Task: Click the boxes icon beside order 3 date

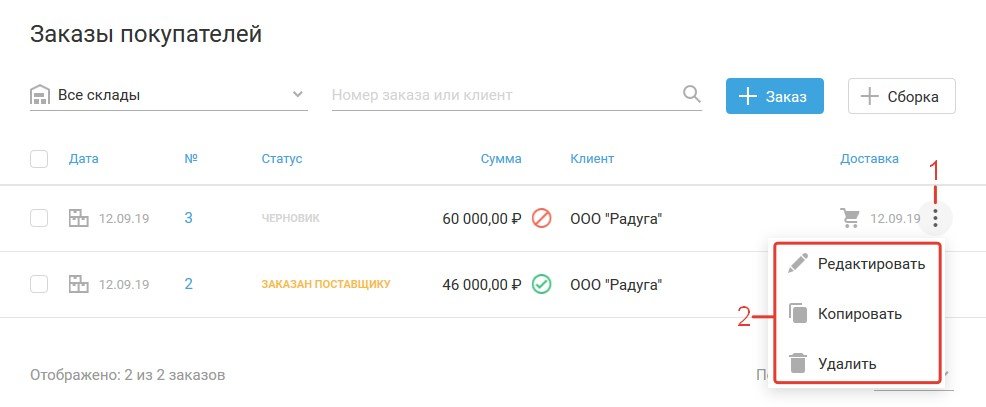Action: pos(78,218)
